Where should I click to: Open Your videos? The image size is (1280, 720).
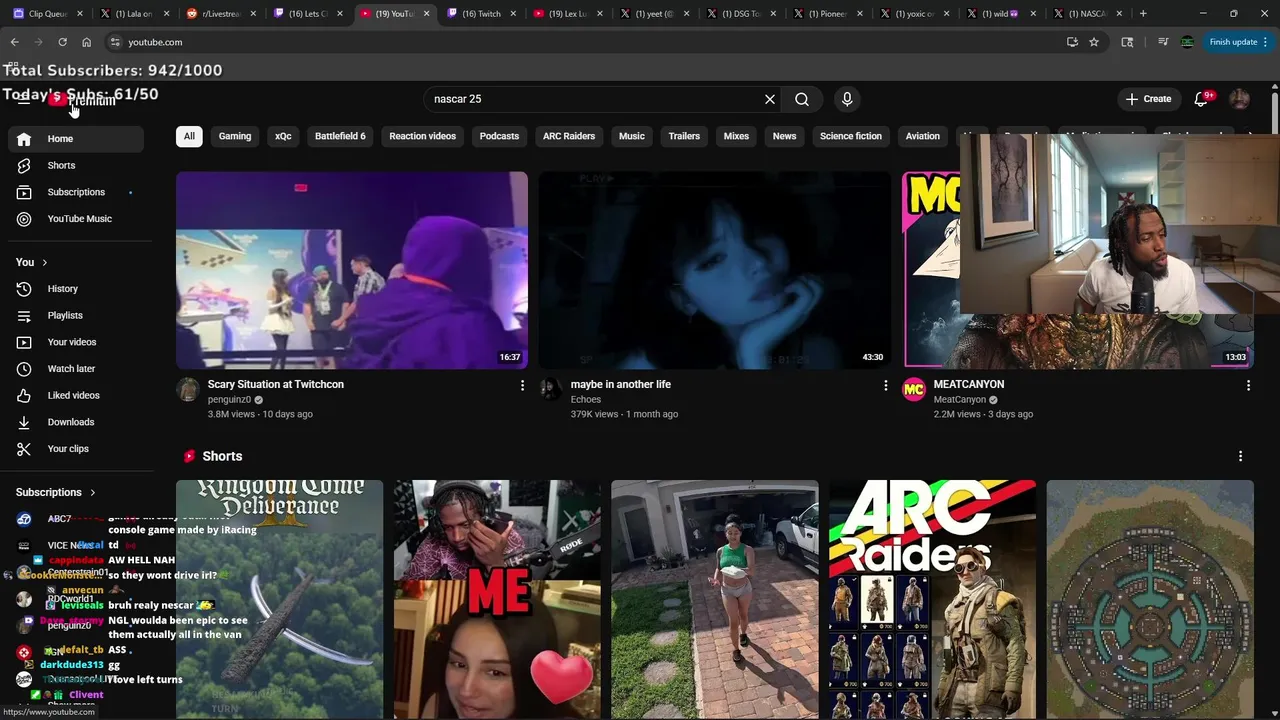(76, 342)
